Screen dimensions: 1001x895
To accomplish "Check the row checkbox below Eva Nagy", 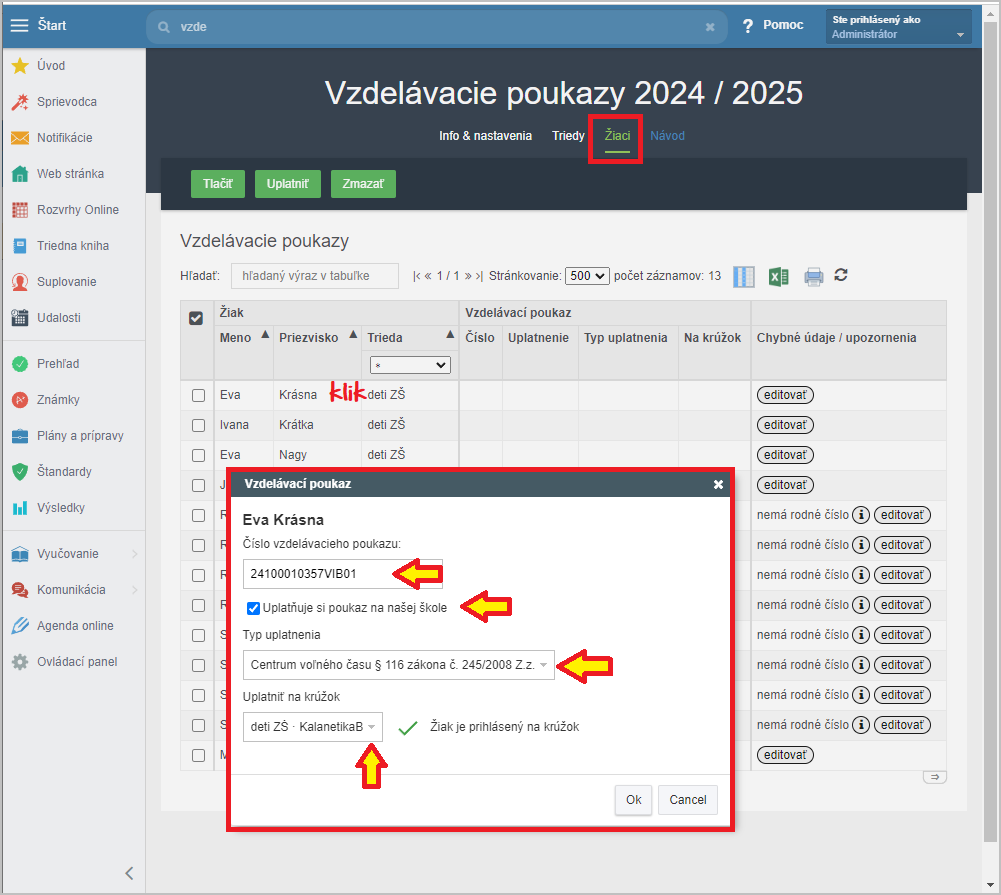I will coord(199,485).
